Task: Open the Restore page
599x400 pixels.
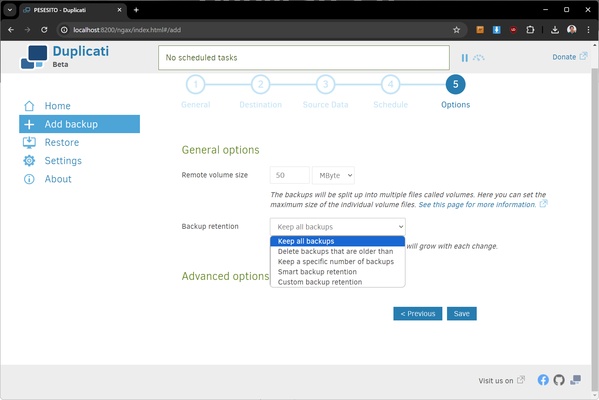Action: (62, 143)
